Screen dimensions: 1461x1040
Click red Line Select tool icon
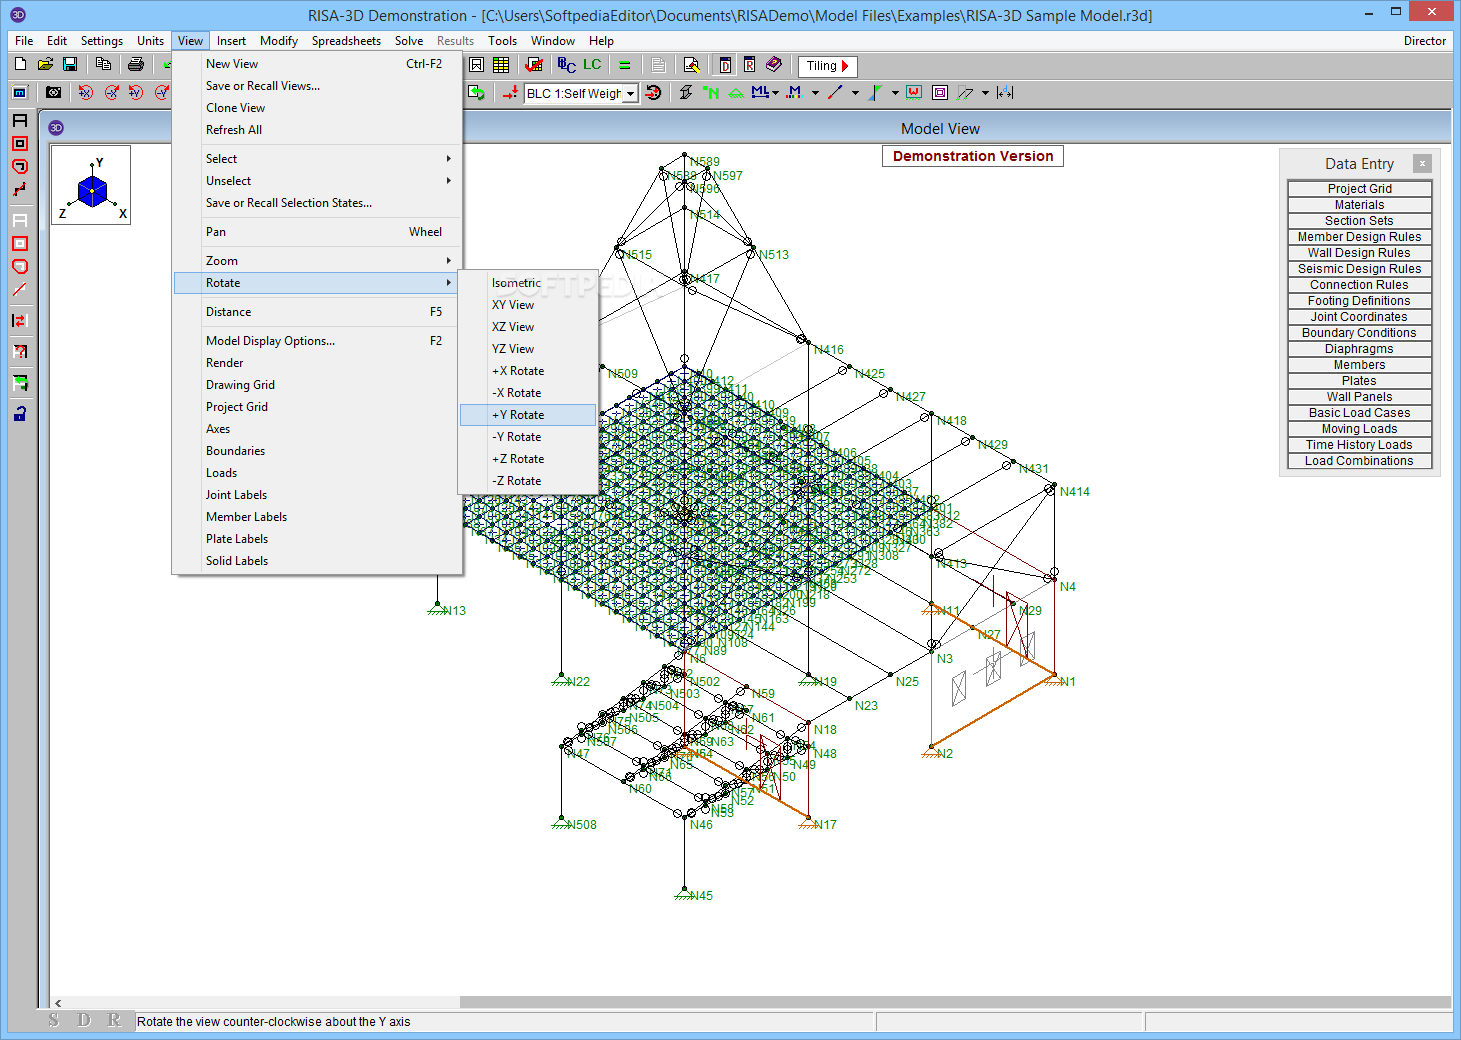(20, 189)
